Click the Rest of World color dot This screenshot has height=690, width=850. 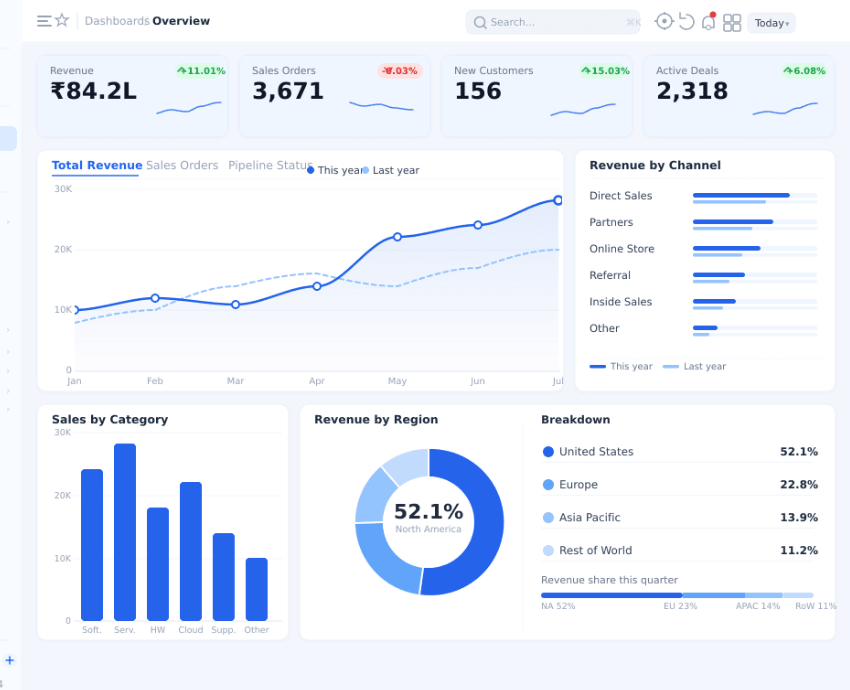point(548,551)
